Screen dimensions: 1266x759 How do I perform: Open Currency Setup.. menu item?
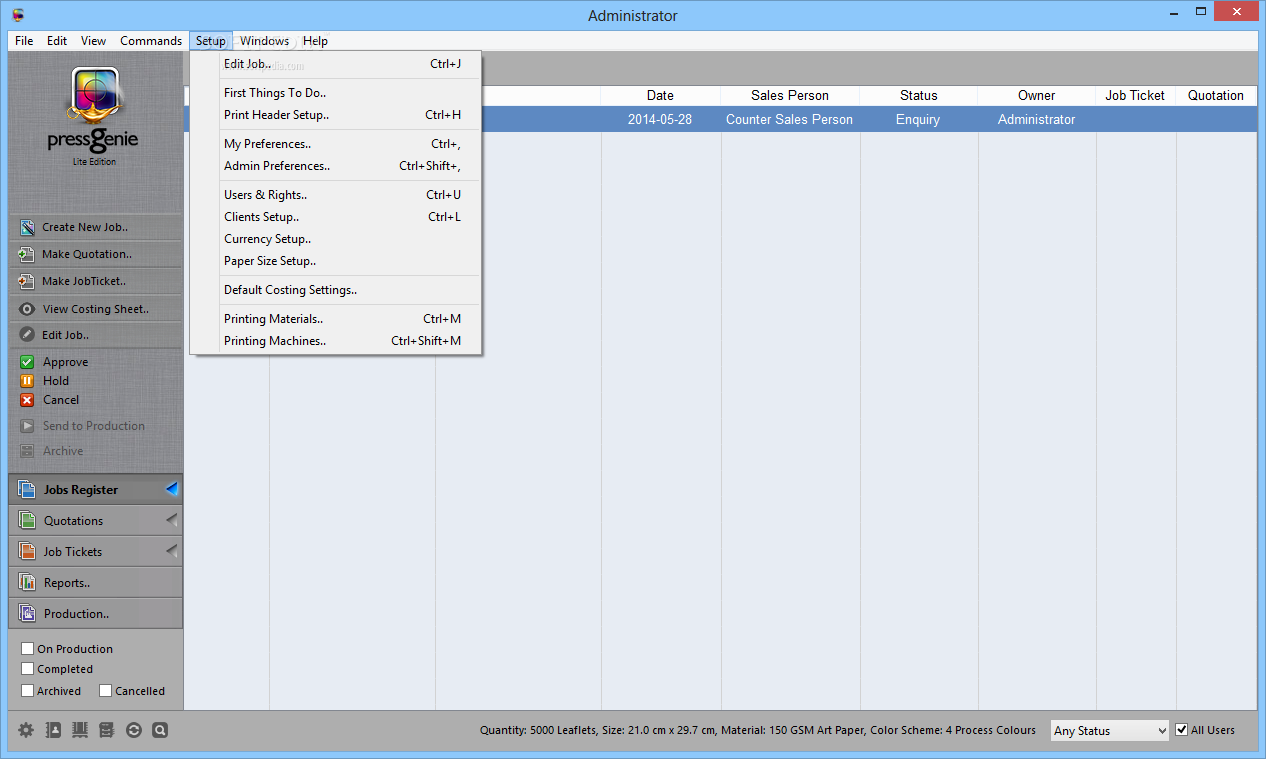pos(336,239)
